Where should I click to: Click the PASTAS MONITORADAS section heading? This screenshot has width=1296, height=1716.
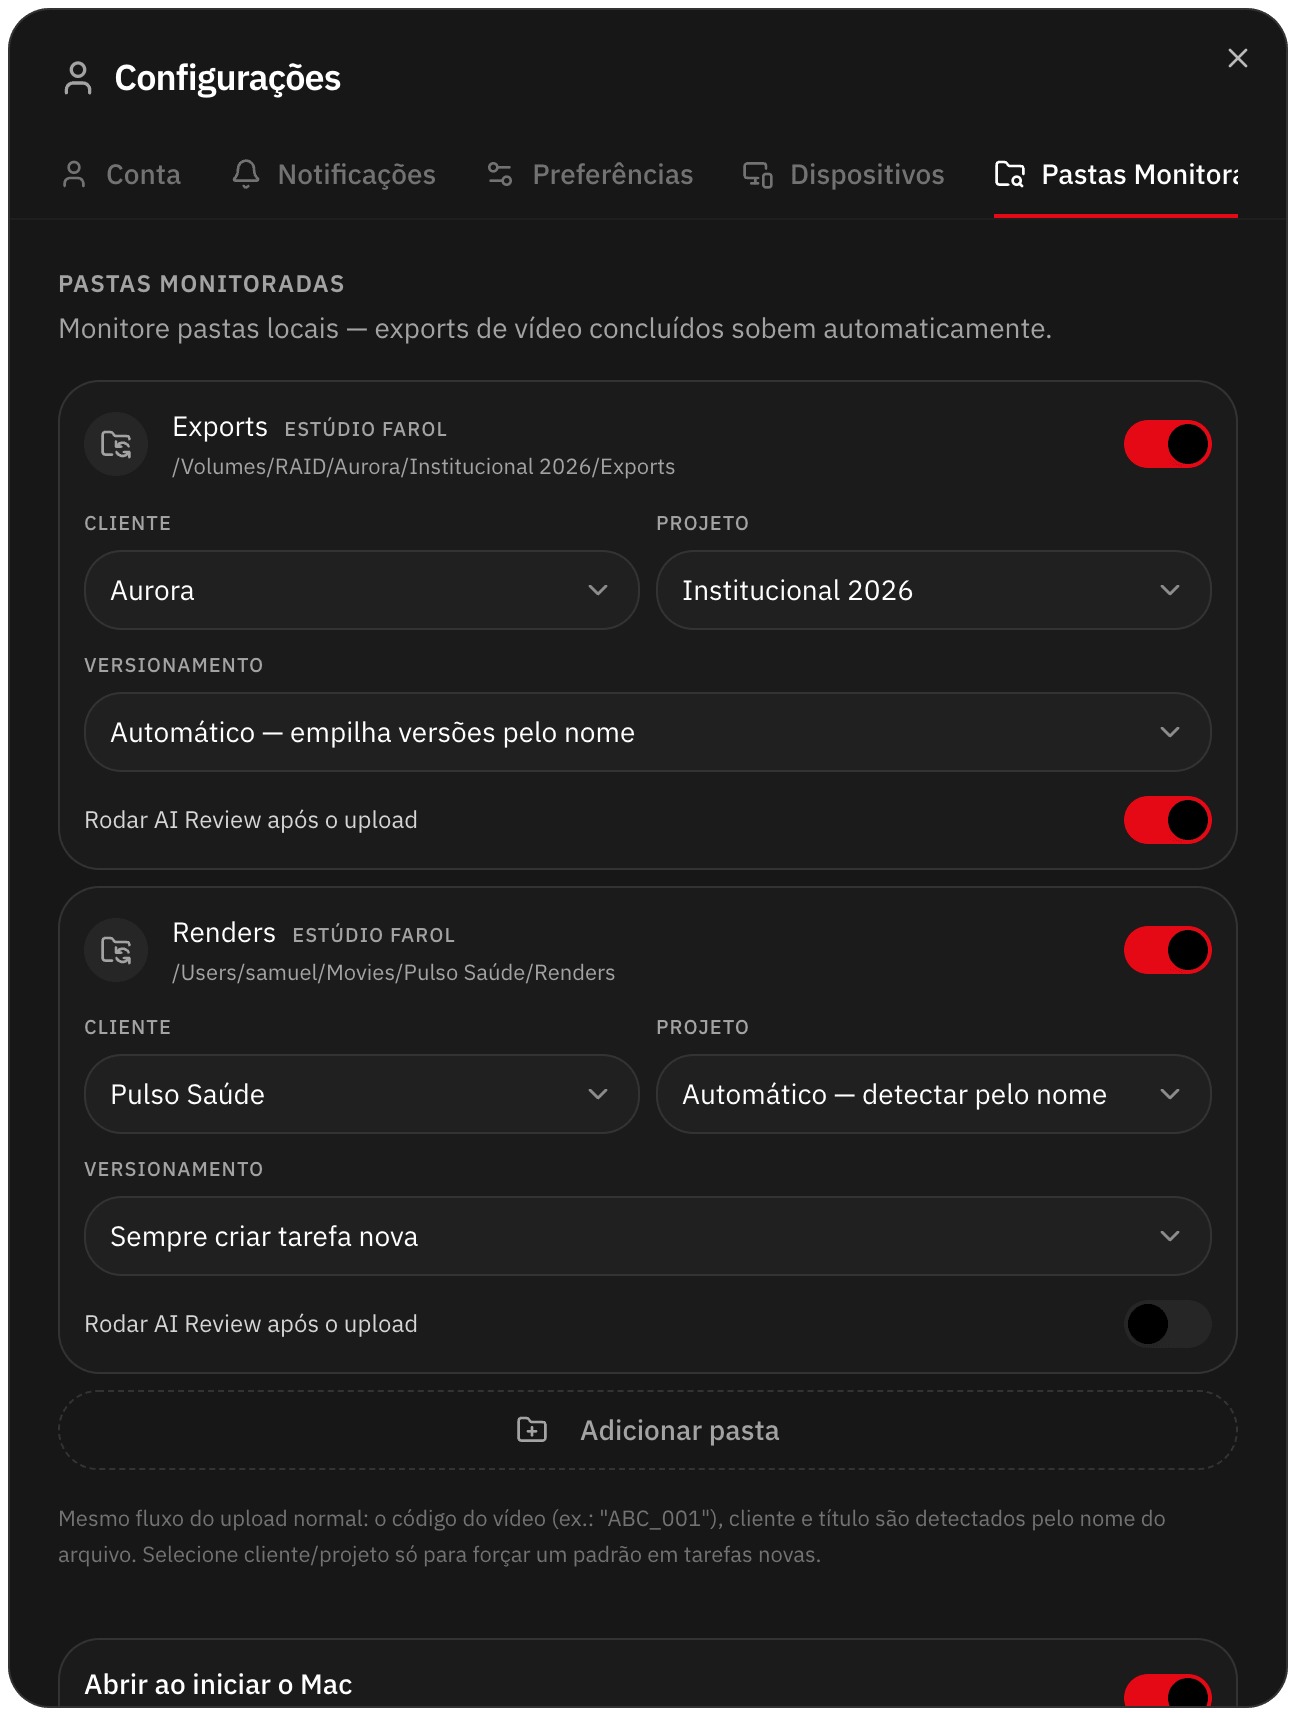201,284
